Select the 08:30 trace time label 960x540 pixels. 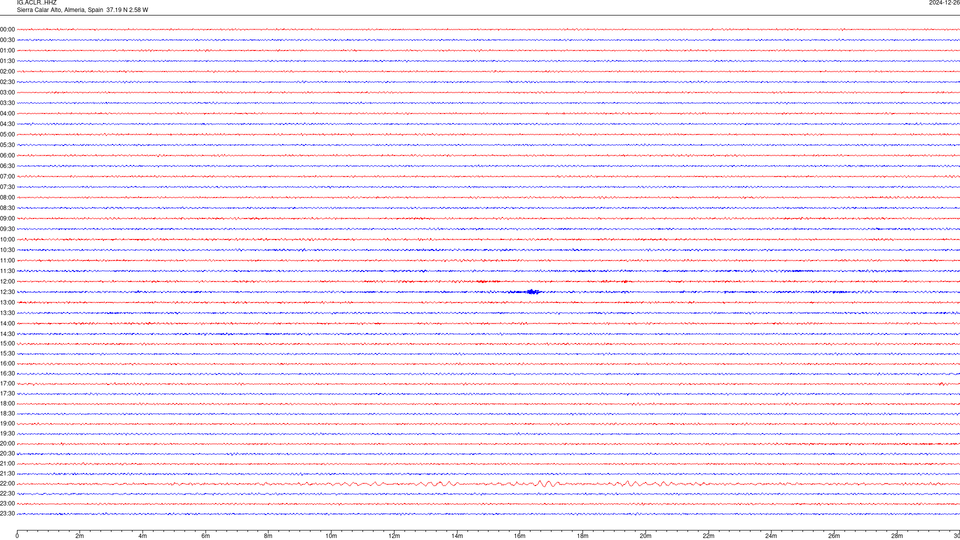(x=7, y=208)
